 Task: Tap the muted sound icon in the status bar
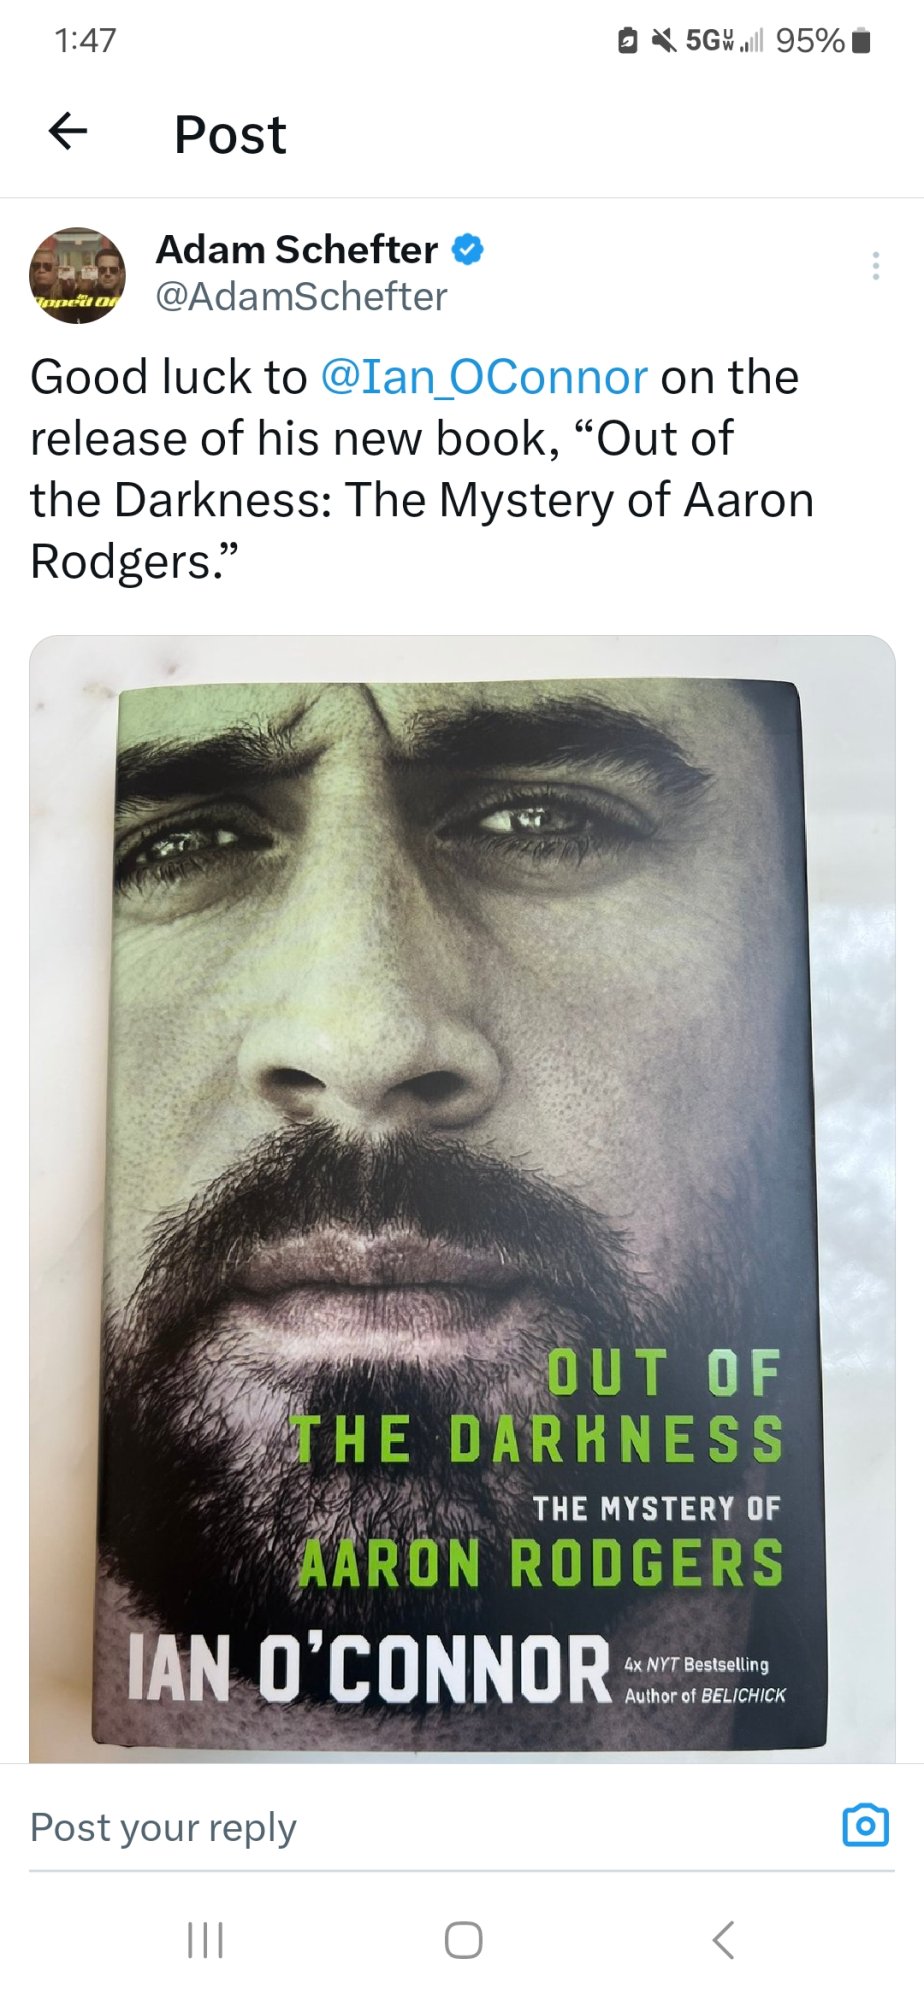pos(664,40)
